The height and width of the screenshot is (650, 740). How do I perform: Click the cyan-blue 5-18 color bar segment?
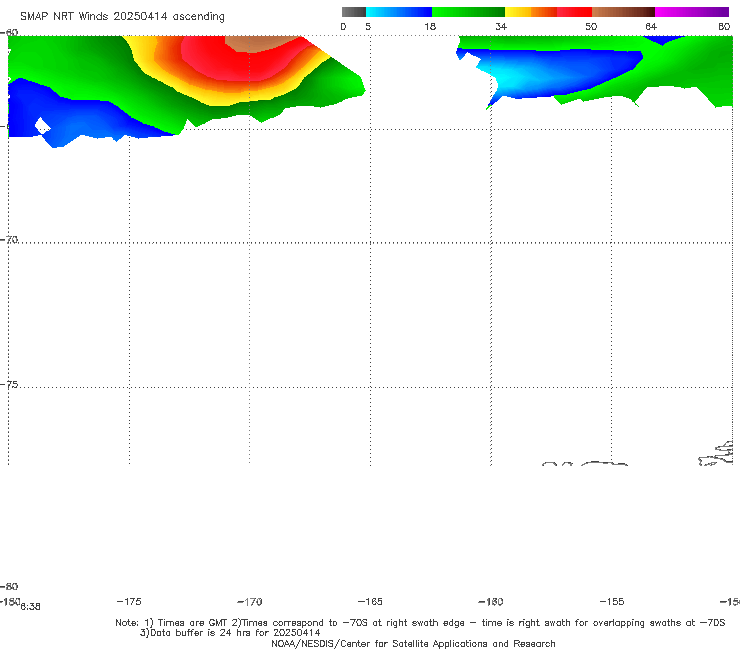coord(399,12)
